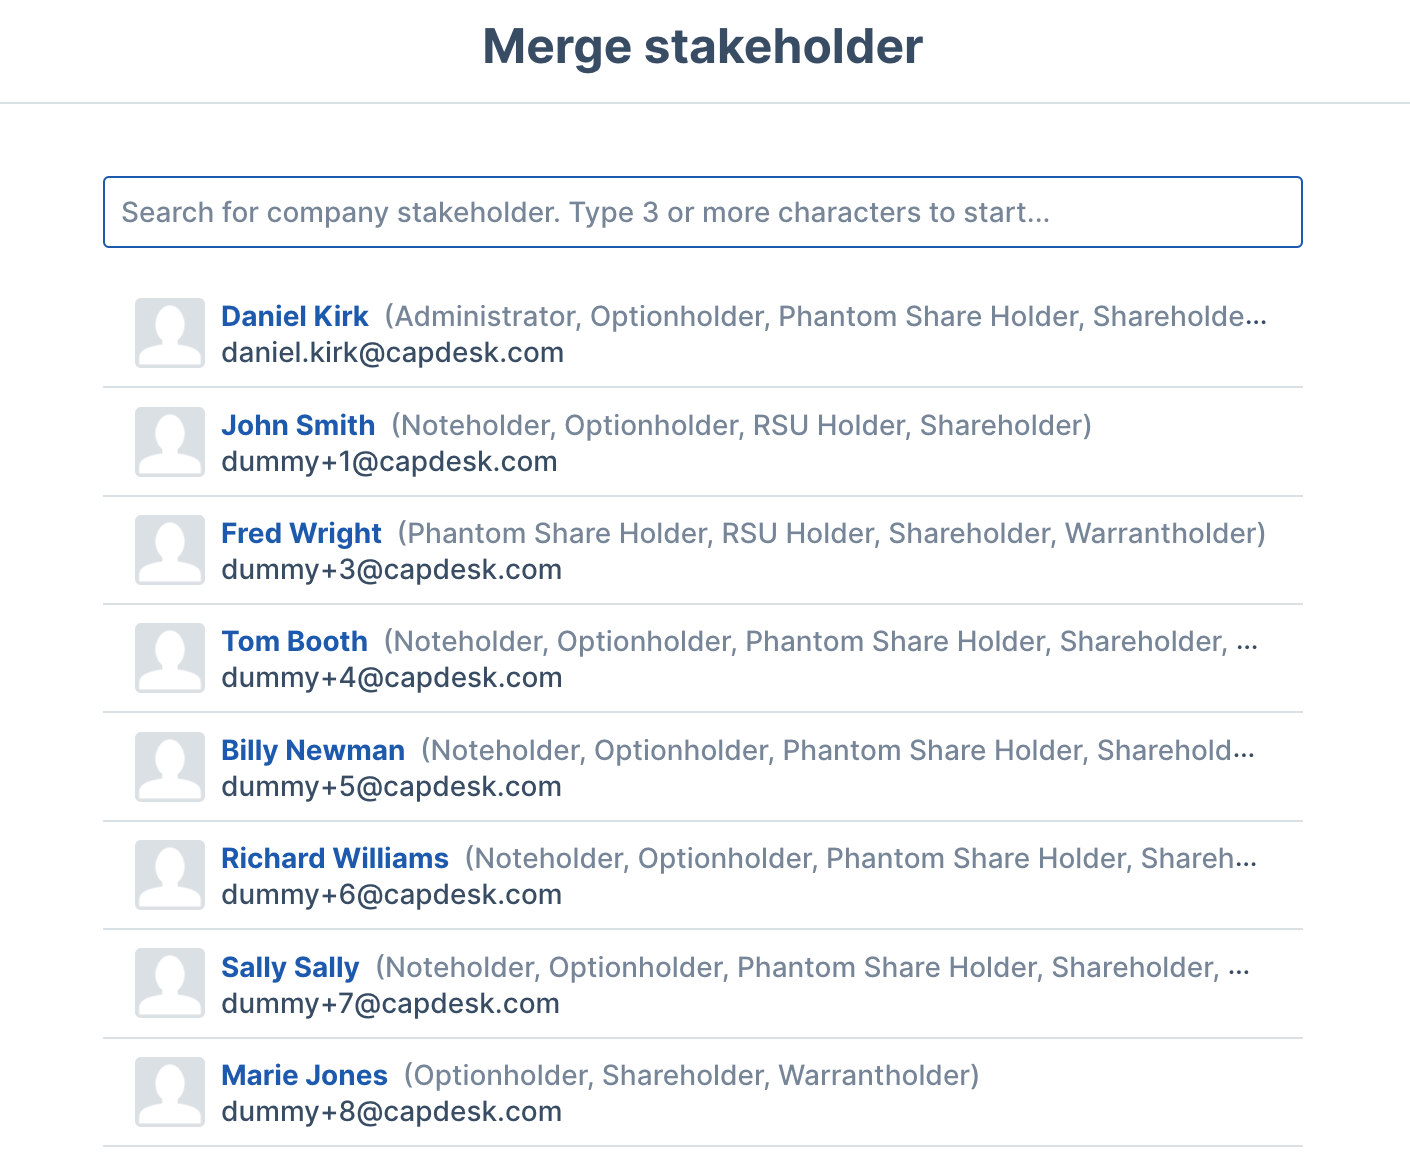Click Richard Williams' truncated roles text
Screen dimensions: 1410x1164
(861, 858)
